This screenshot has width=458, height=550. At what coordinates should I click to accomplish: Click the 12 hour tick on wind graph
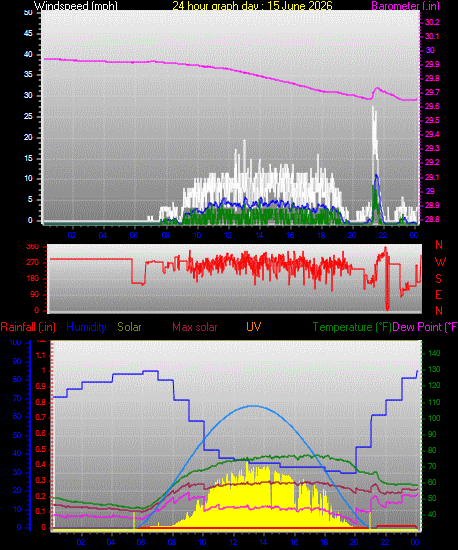(x=228, y=235)
